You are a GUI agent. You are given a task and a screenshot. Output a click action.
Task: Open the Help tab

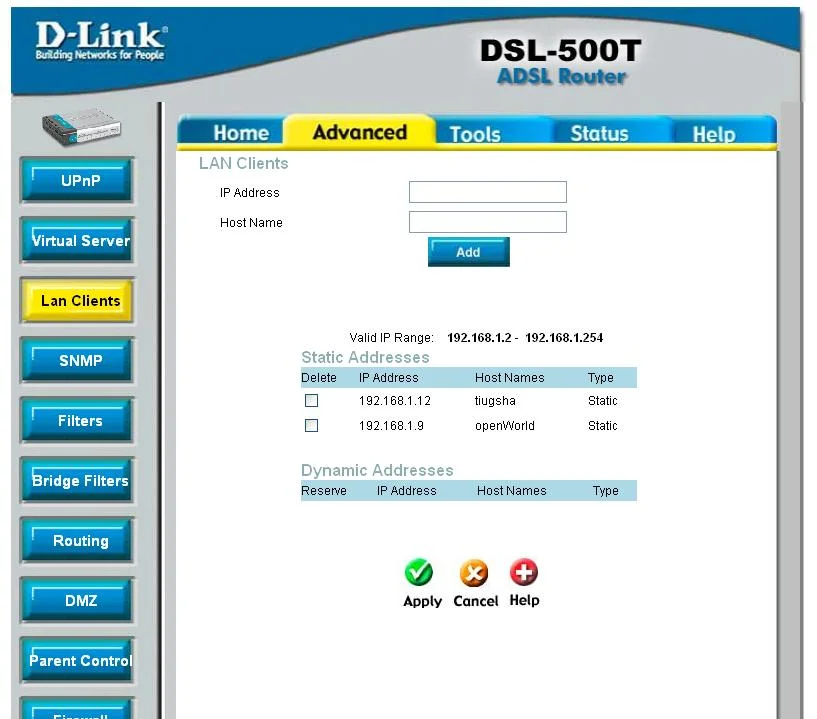point(714,134)
